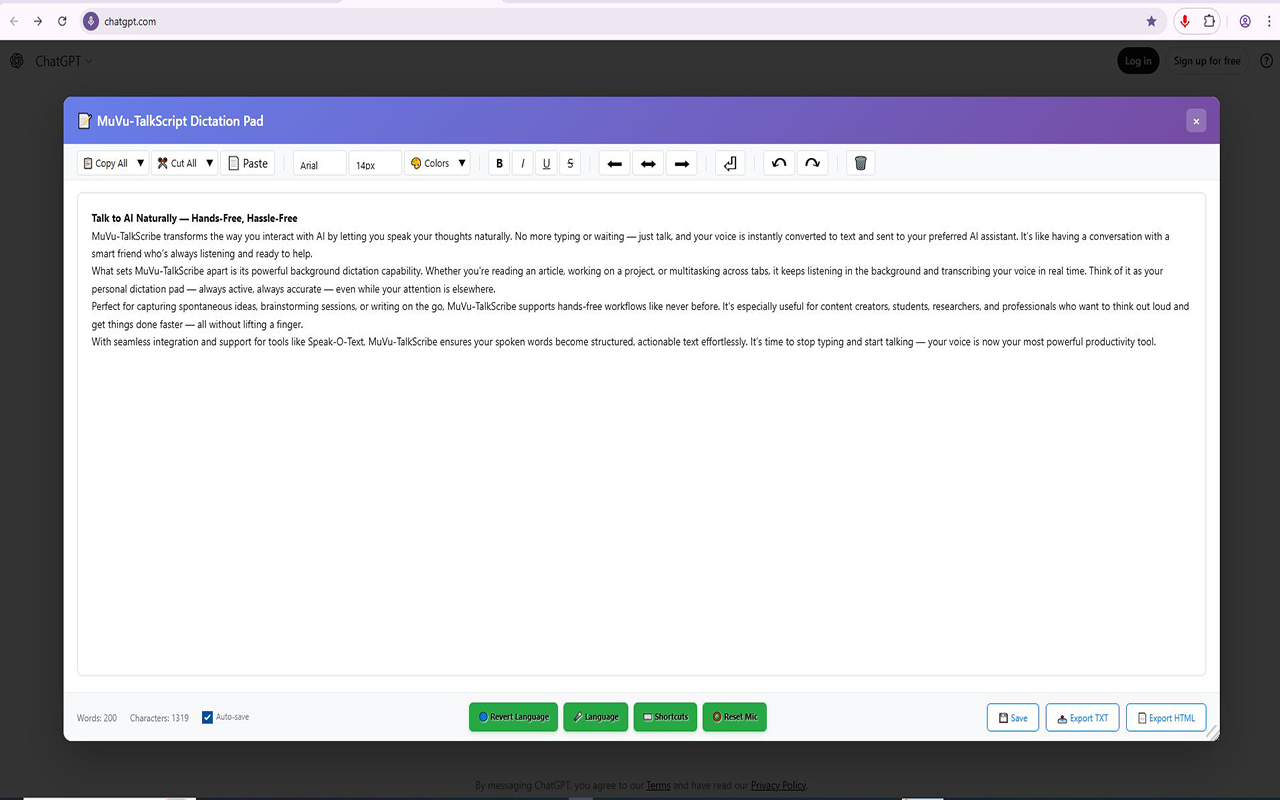This screenshot has height=800, width=1280.
Task: Toggle bold formatting
Action: (500, 163)
